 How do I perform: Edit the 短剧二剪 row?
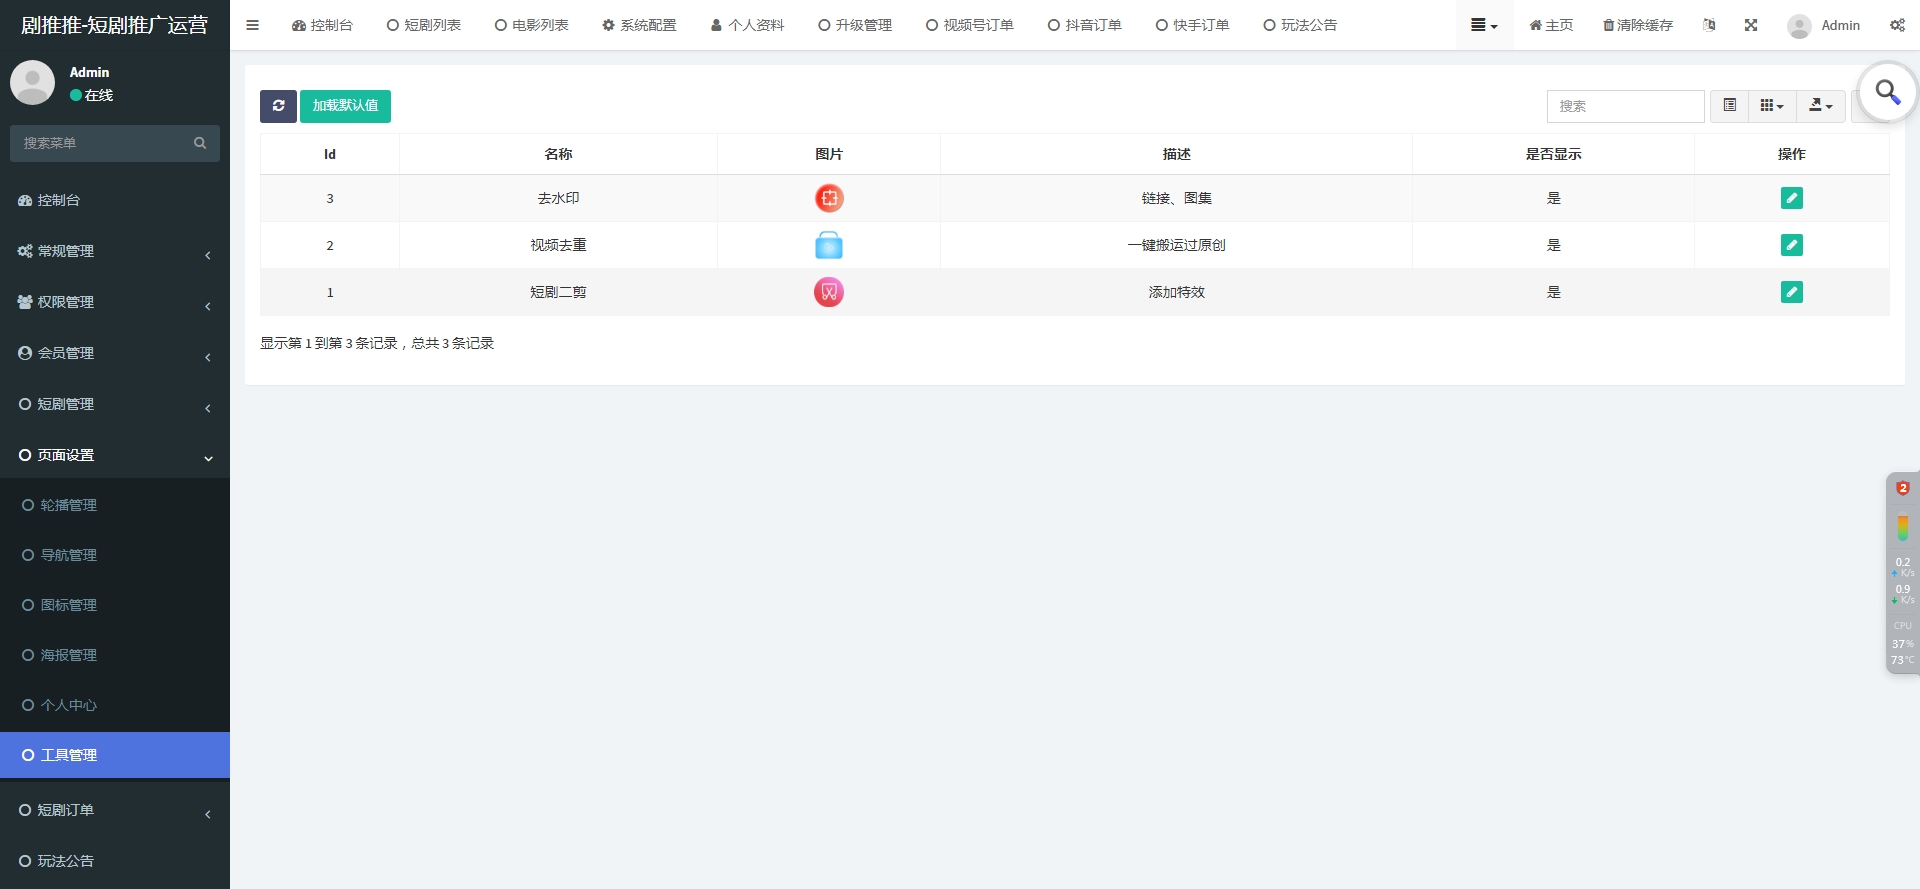coord(1791,292)
